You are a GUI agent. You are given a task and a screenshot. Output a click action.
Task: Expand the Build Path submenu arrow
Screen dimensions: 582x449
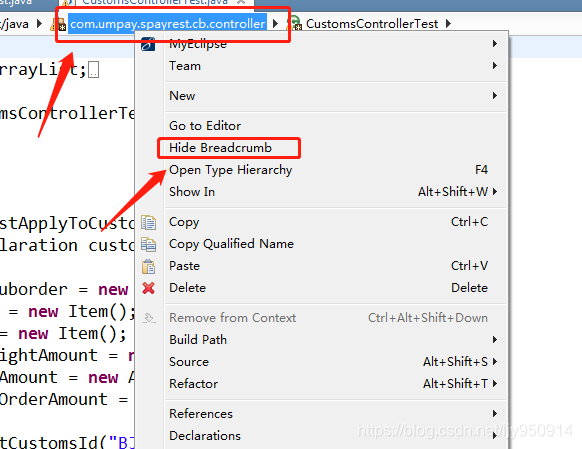click(x=495, y=340)
